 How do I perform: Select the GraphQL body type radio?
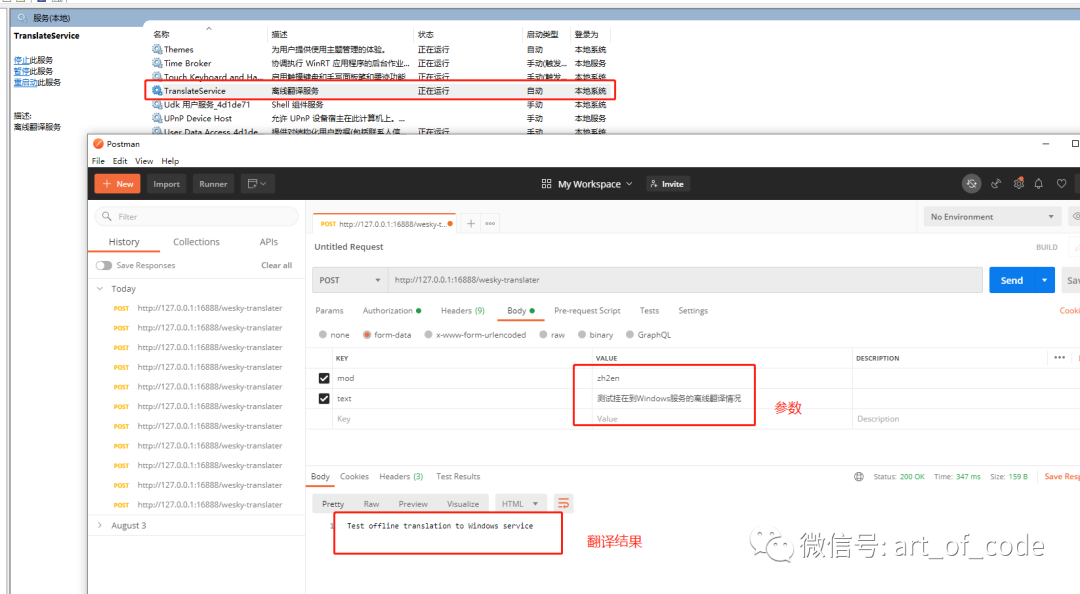630,335
